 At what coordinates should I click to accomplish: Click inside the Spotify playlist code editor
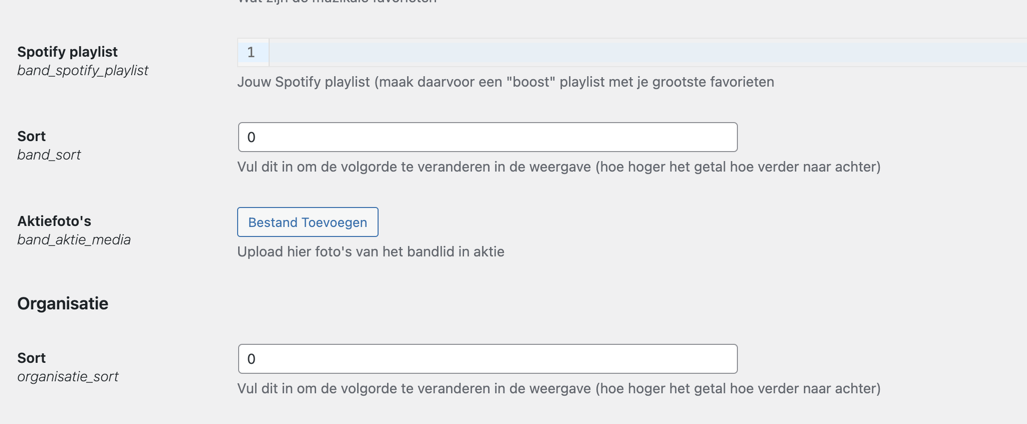tap(647, 52)
